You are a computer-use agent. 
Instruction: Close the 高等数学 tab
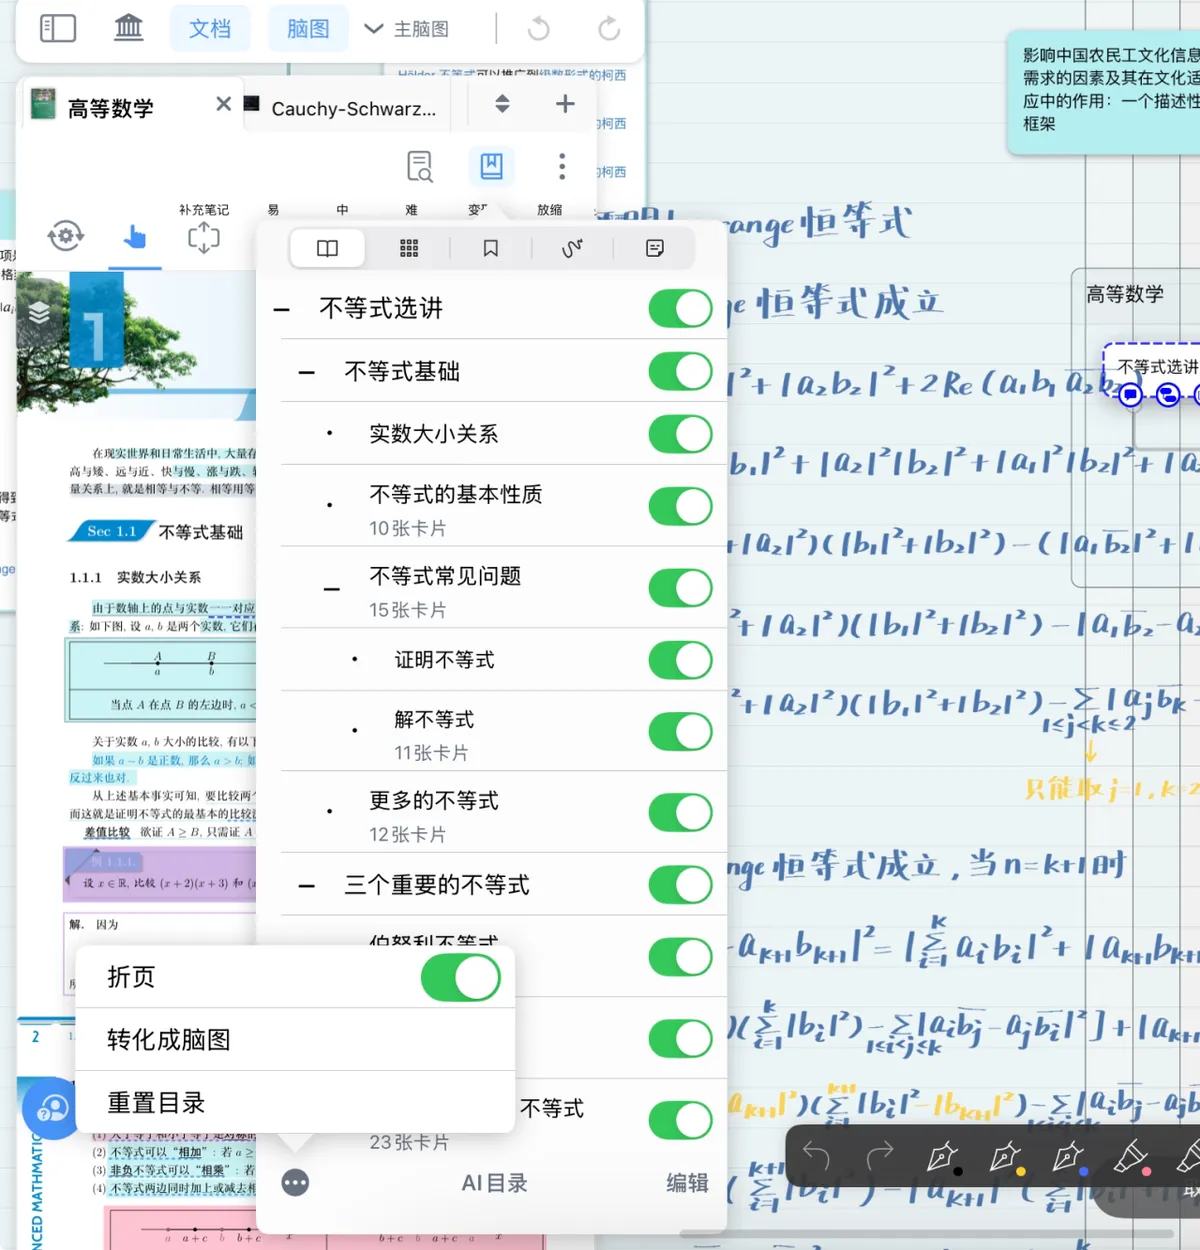point(224,104)
